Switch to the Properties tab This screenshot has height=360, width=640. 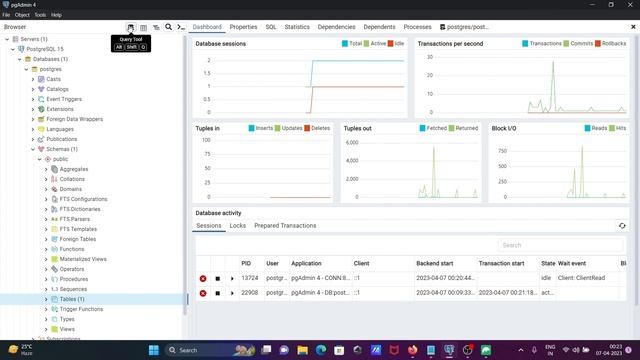[243, 27]
